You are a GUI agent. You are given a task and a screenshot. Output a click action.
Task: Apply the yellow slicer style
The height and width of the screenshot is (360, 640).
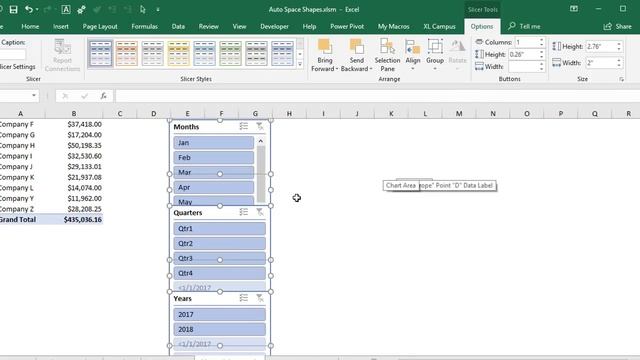point(178,53)
